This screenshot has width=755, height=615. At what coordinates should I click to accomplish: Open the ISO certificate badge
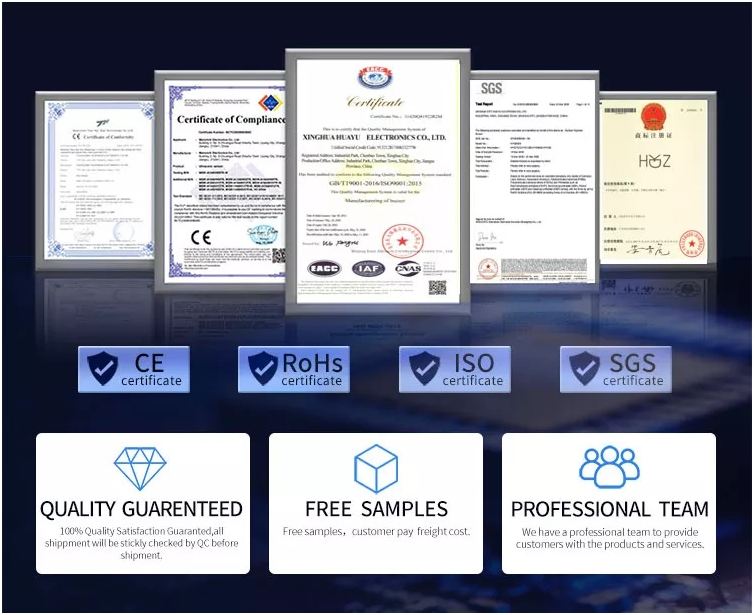click(x=455, y=369)
